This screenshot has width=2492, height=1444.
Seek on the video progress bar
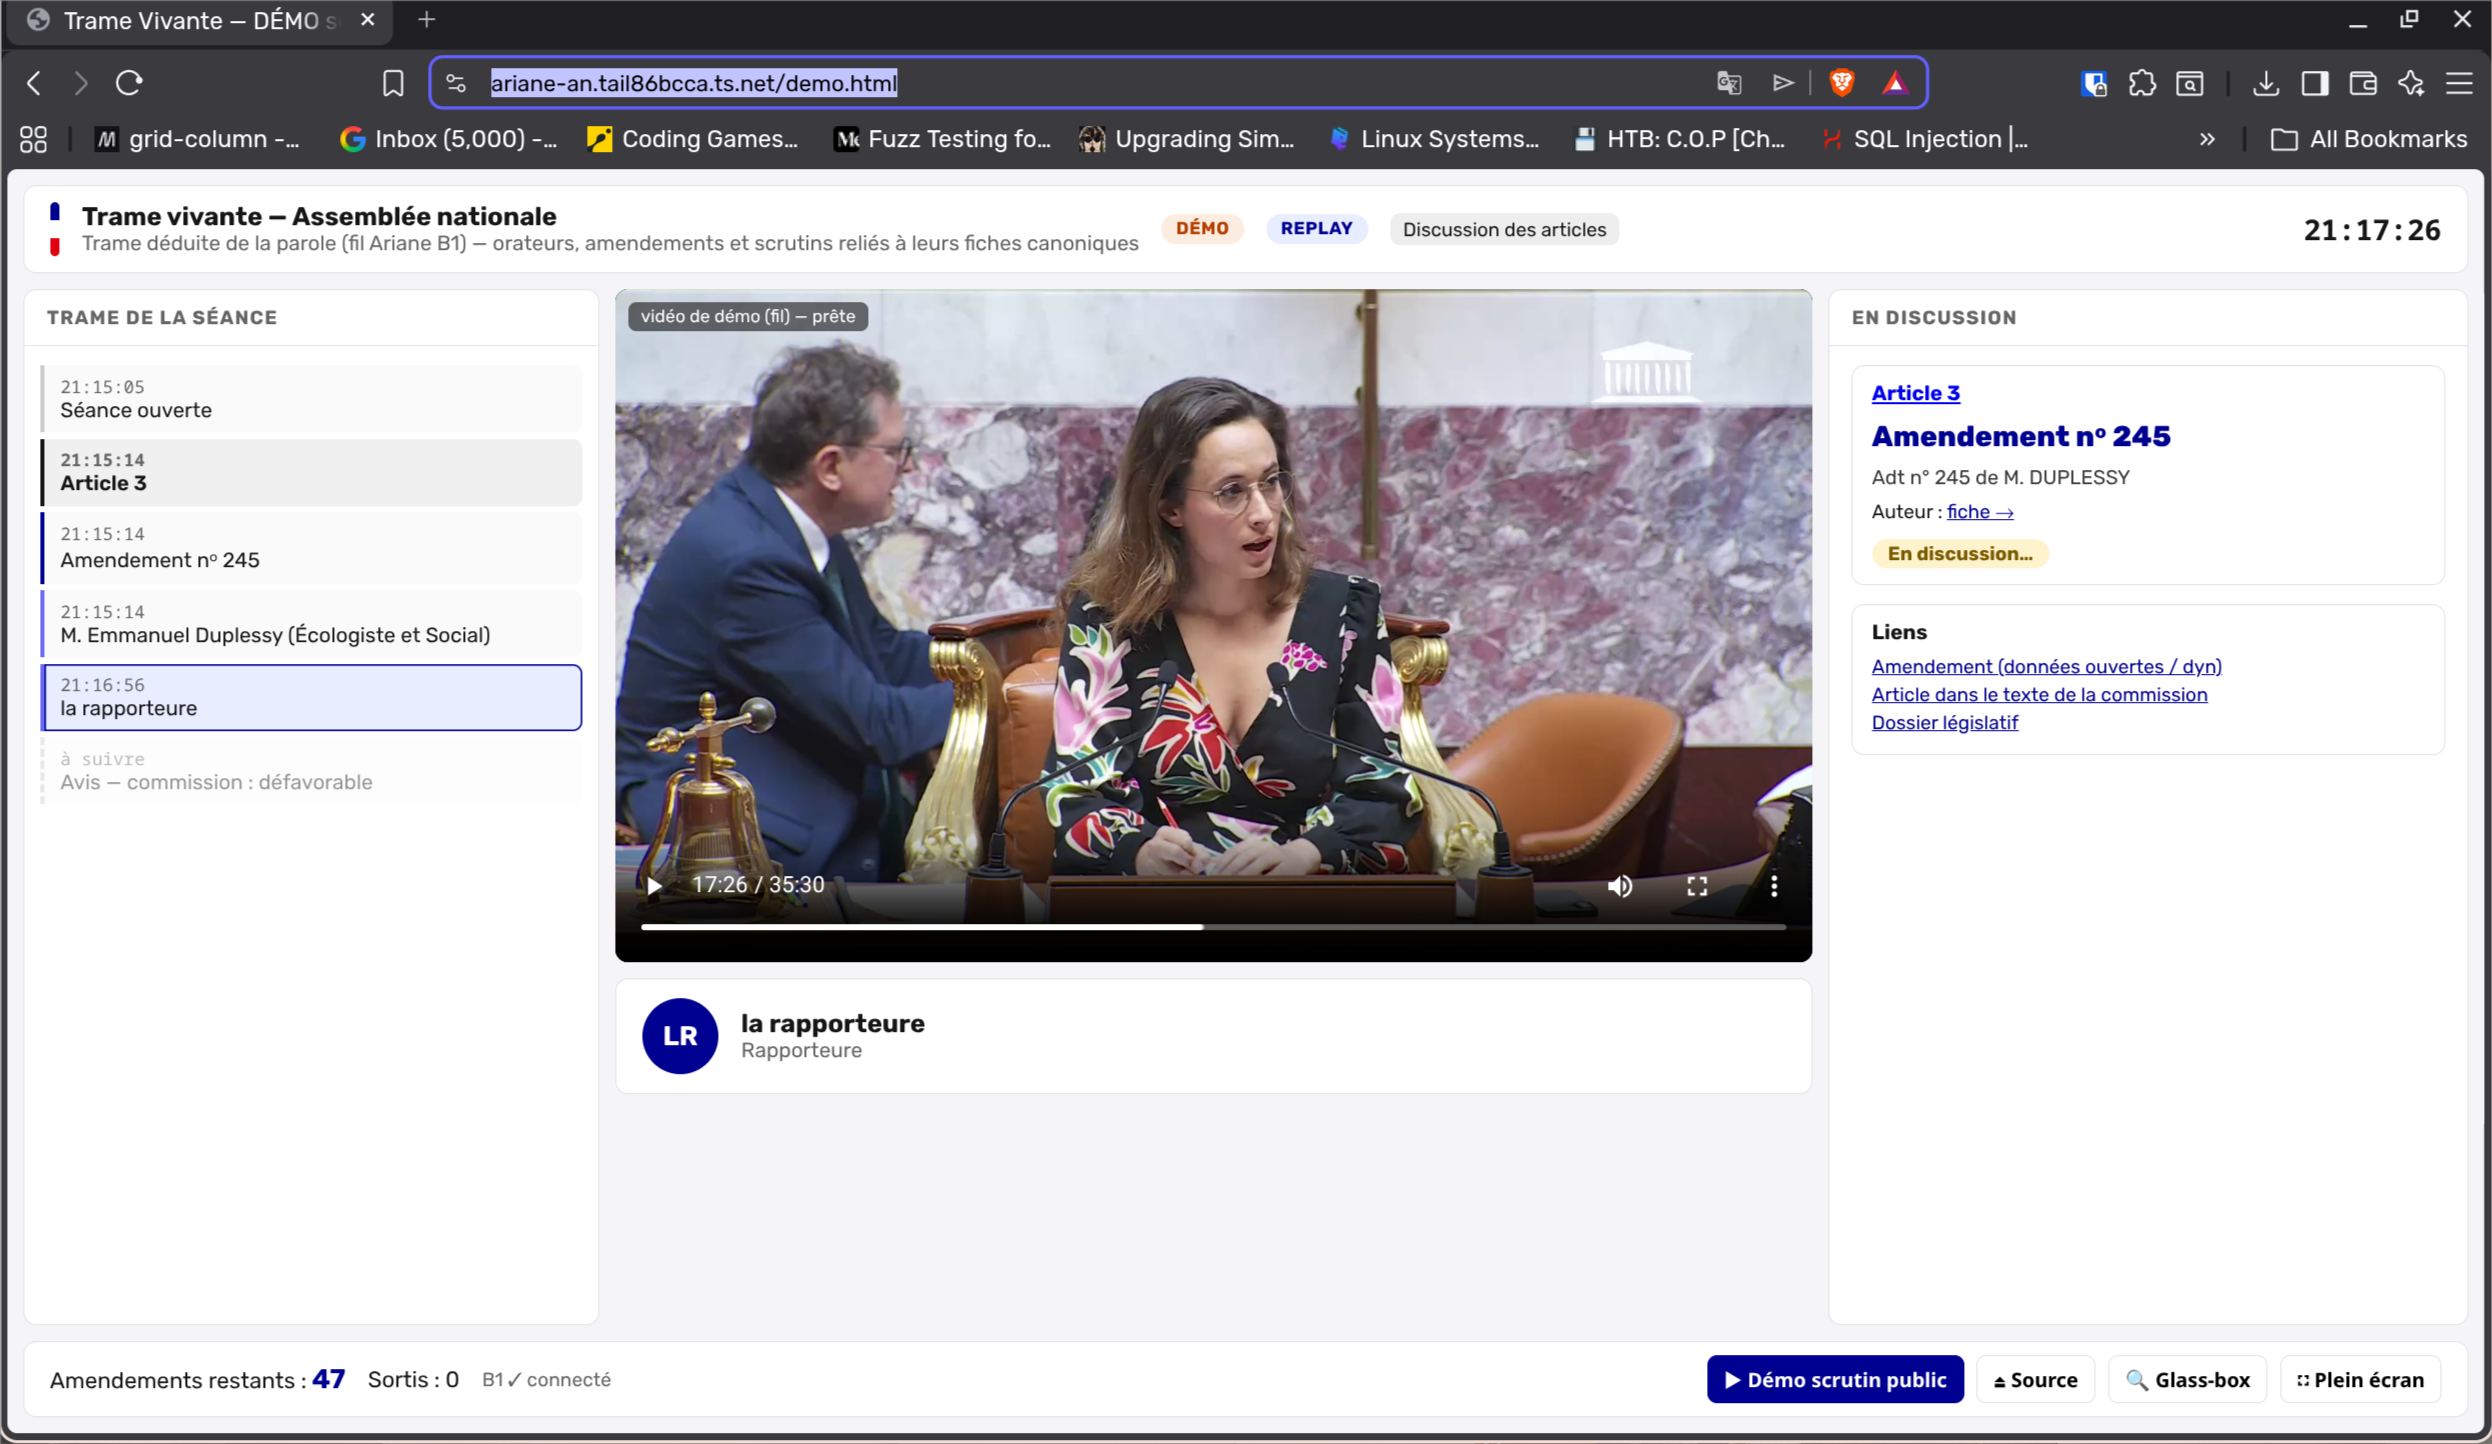coord(1213,927)
